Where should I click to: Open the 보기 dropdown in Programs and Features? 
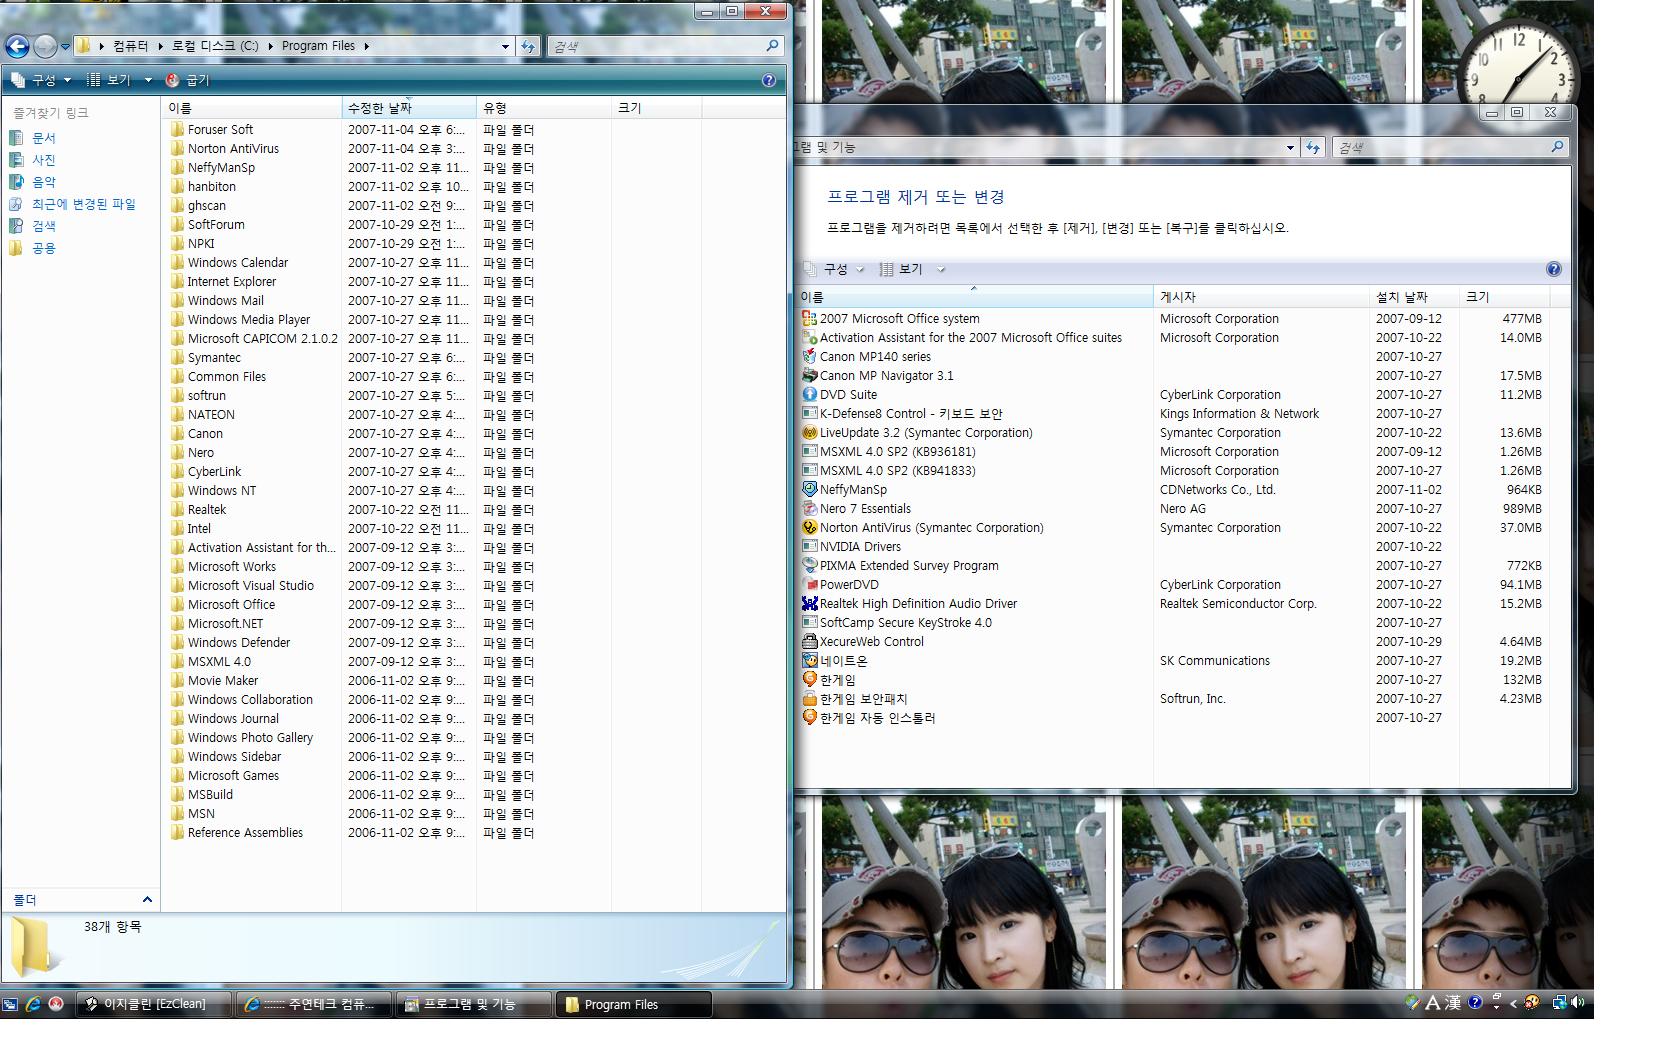pos(940,269)
